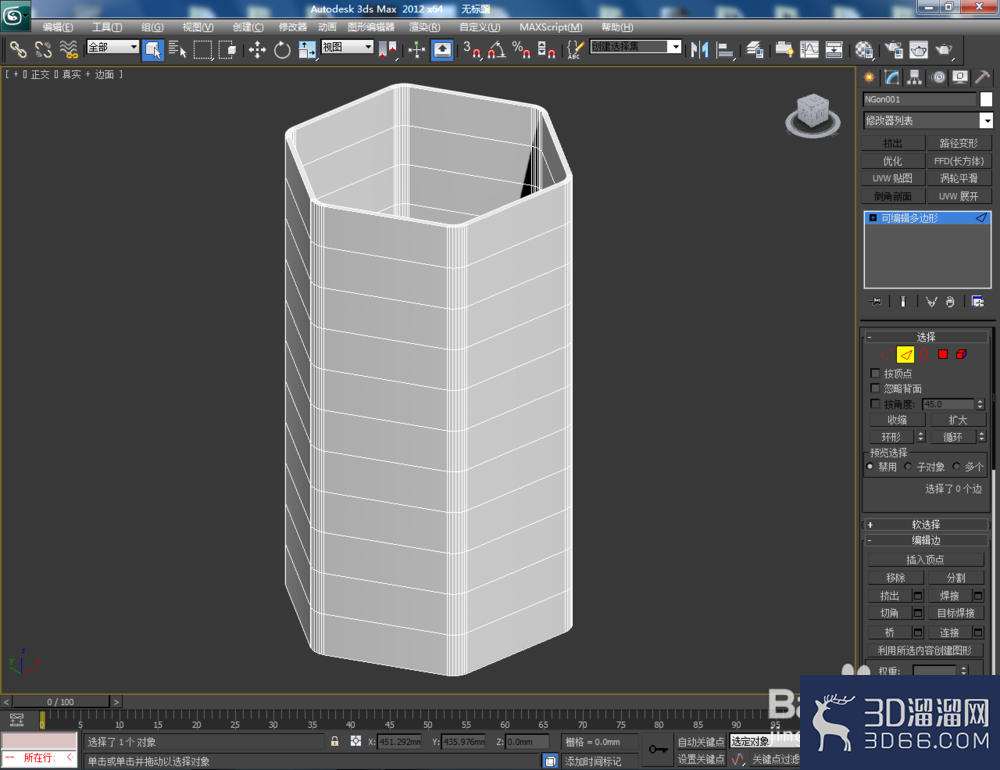
Task: Click the Mirror tool icon
Action: click(700, 50)
